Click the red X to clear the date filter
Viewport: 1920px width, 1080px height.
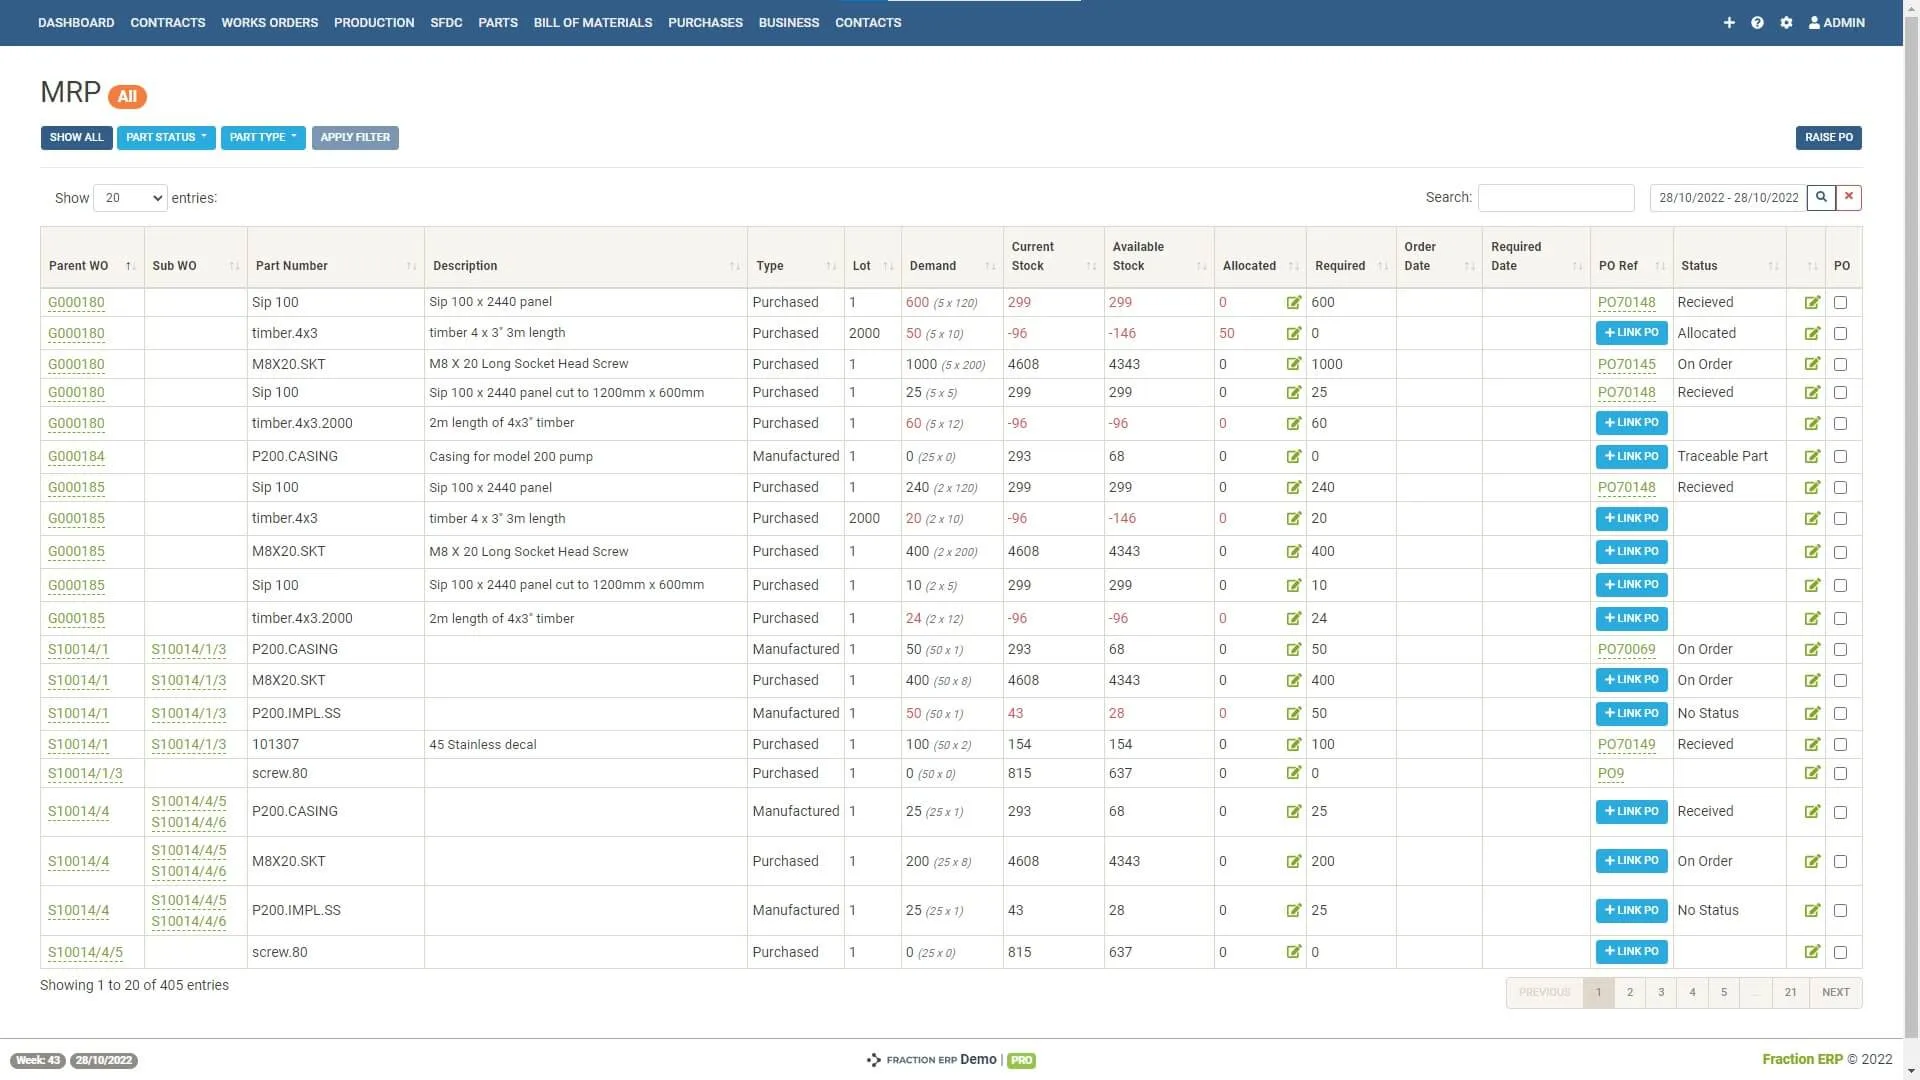tap(1848, 197)
